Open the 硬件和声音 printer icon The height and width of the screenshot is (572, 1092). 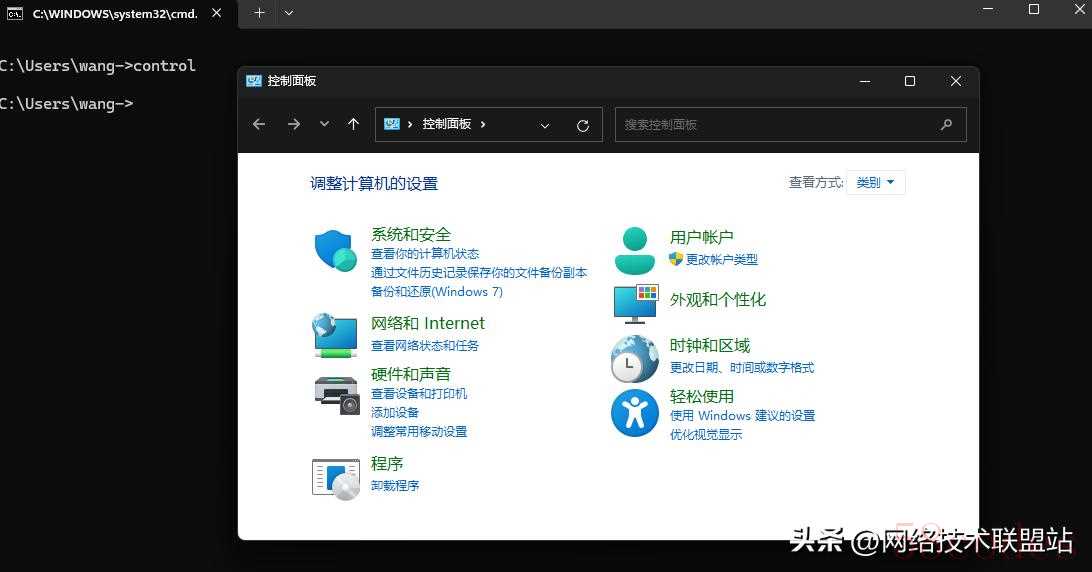(x=336, y=394)
